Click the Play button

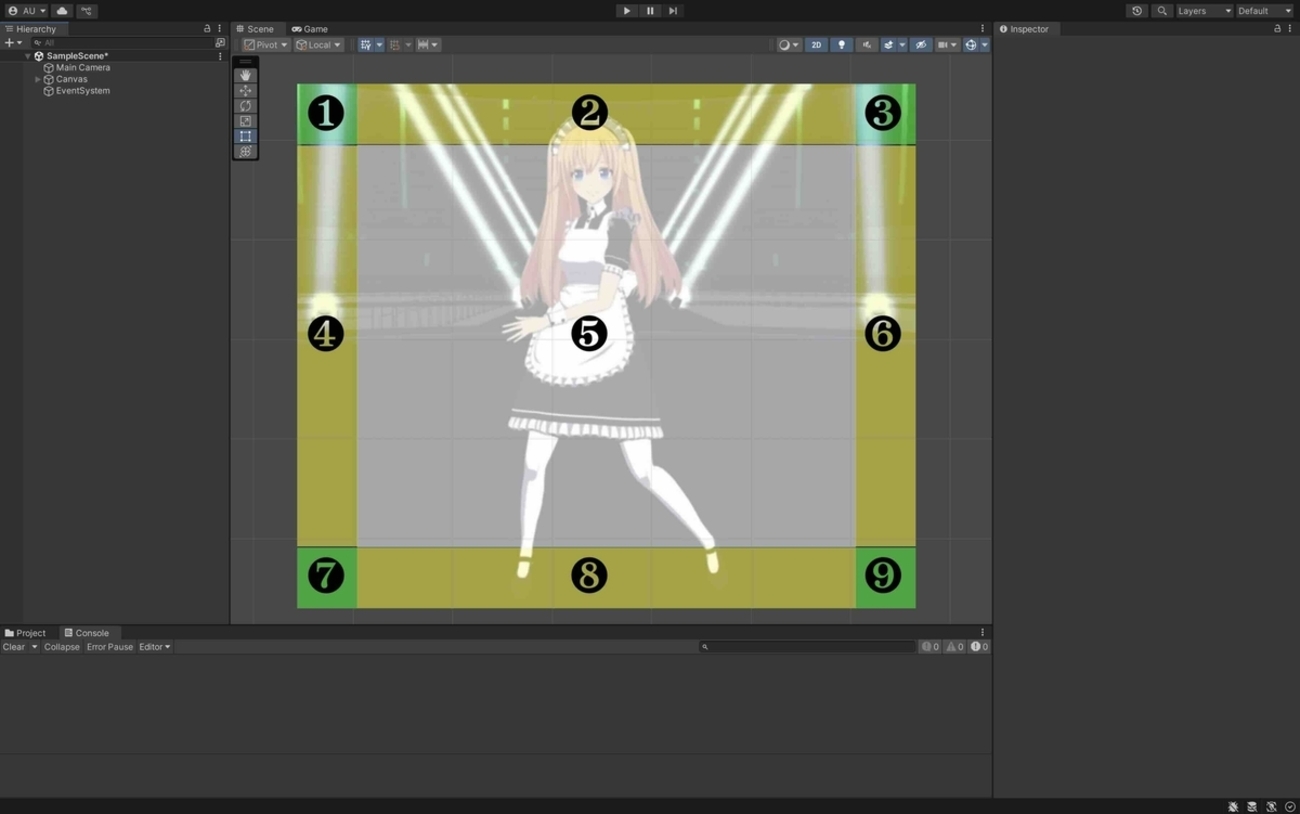(627, 11)
